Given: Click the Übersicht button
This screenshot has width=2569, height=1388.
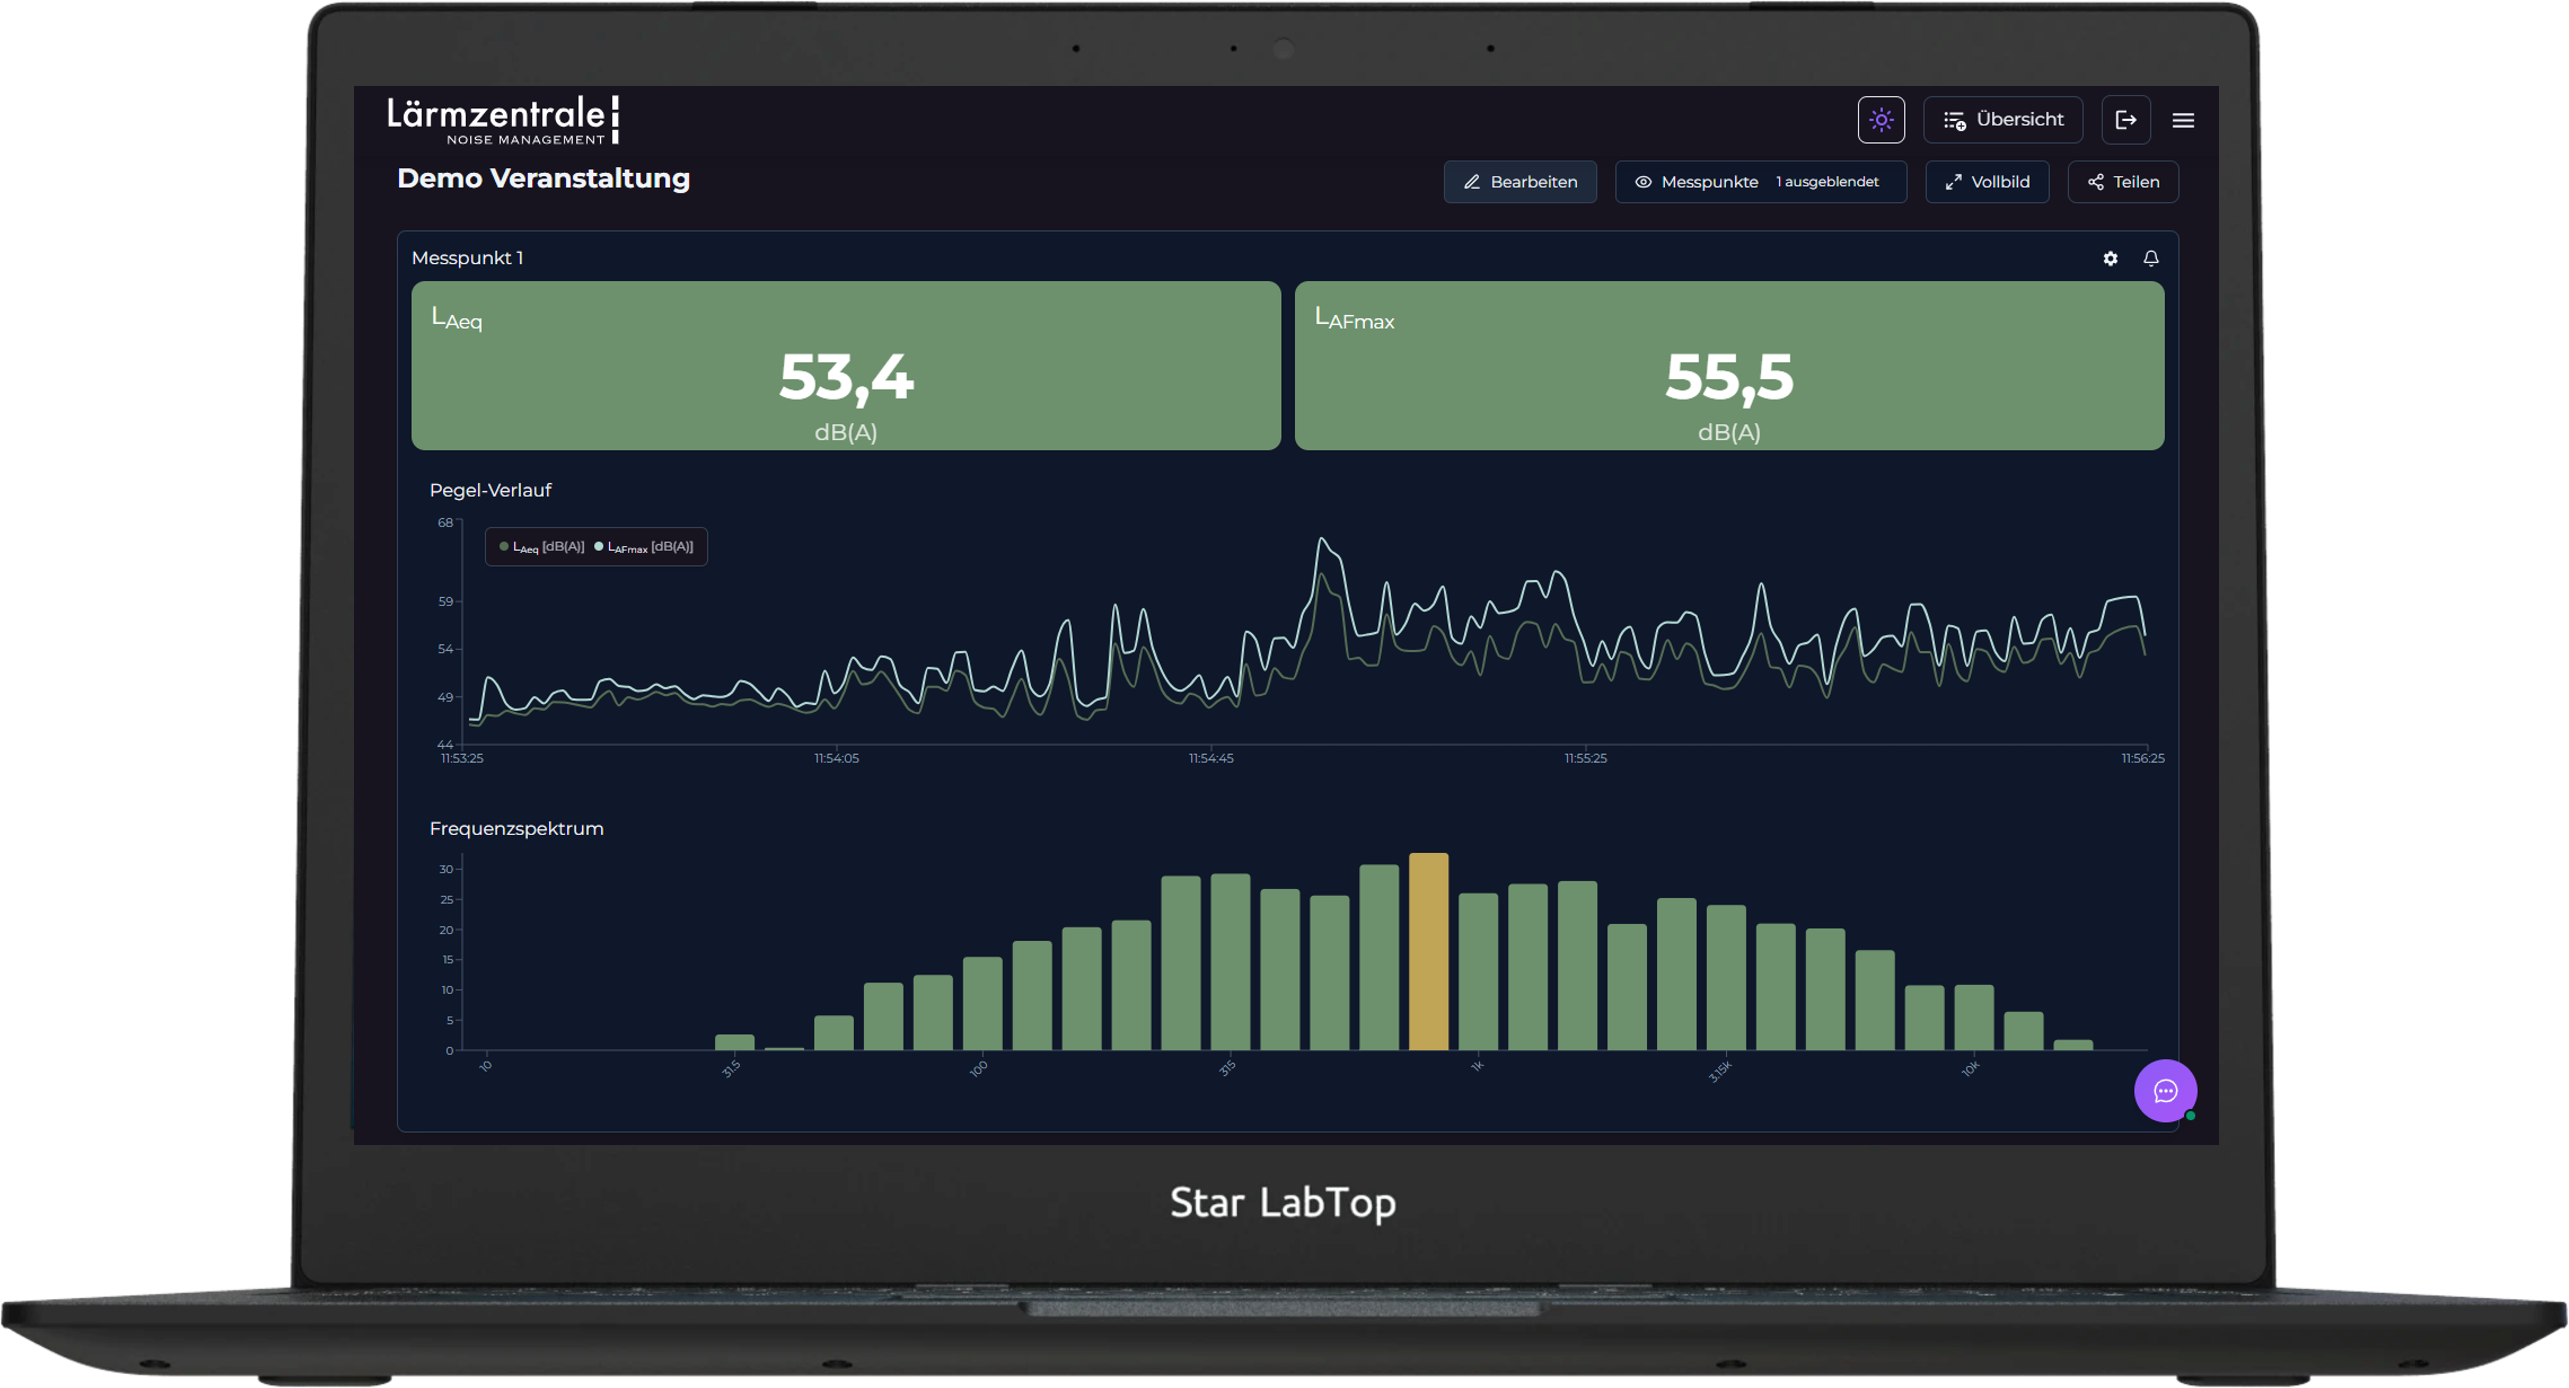Looking at the screenshot, I should point(2002,120).
